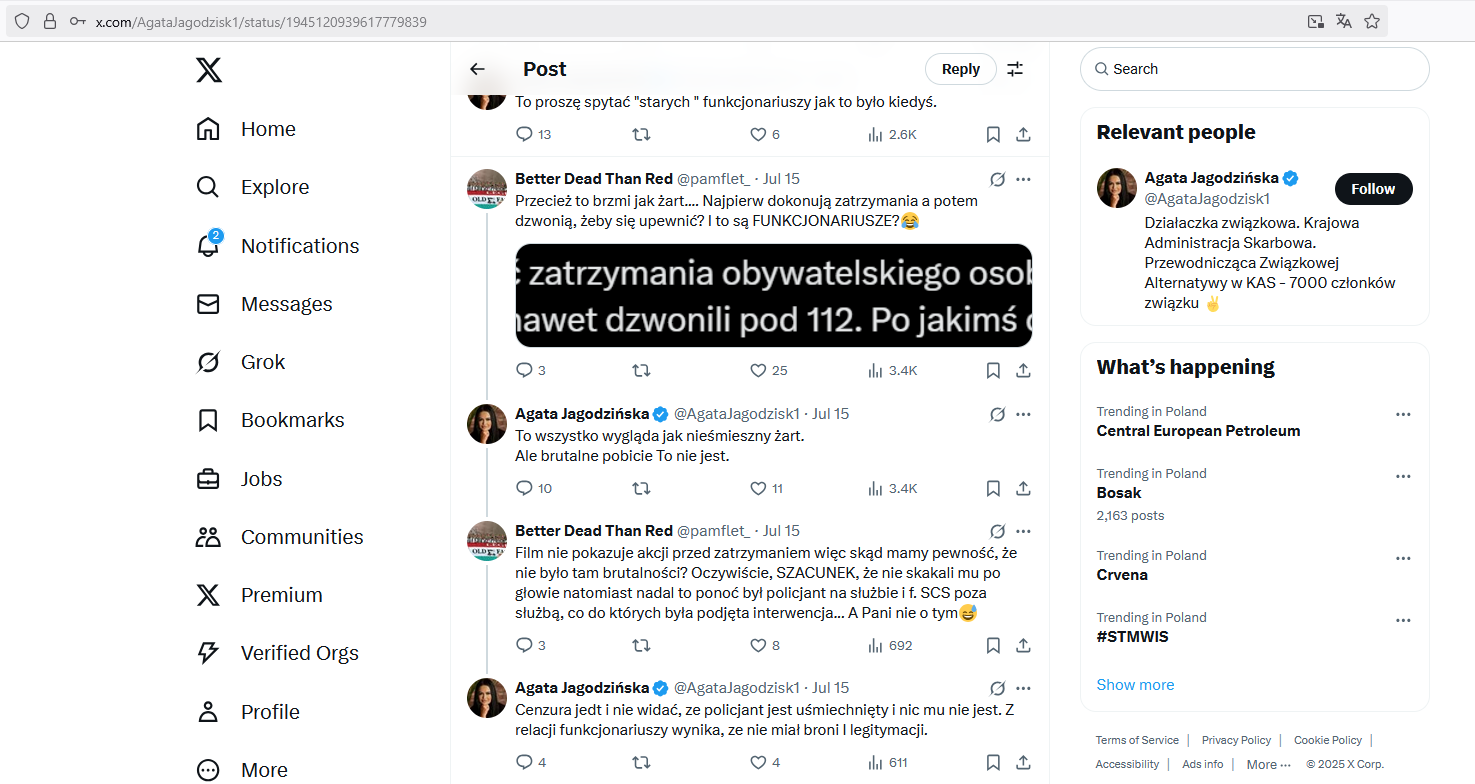Open the quoted text image thumbnail
This screenshot has width=1475, height=784.
773,295
